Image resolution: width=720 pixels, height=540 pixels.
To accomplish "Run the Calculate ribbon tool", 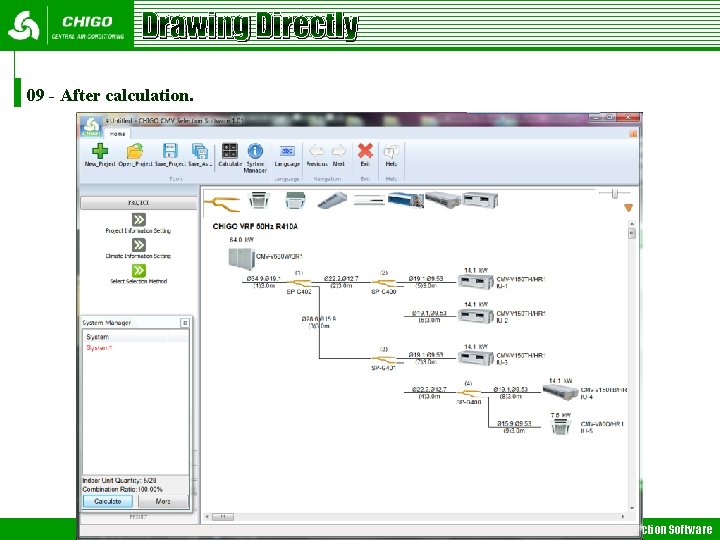I will pos(230,151).
